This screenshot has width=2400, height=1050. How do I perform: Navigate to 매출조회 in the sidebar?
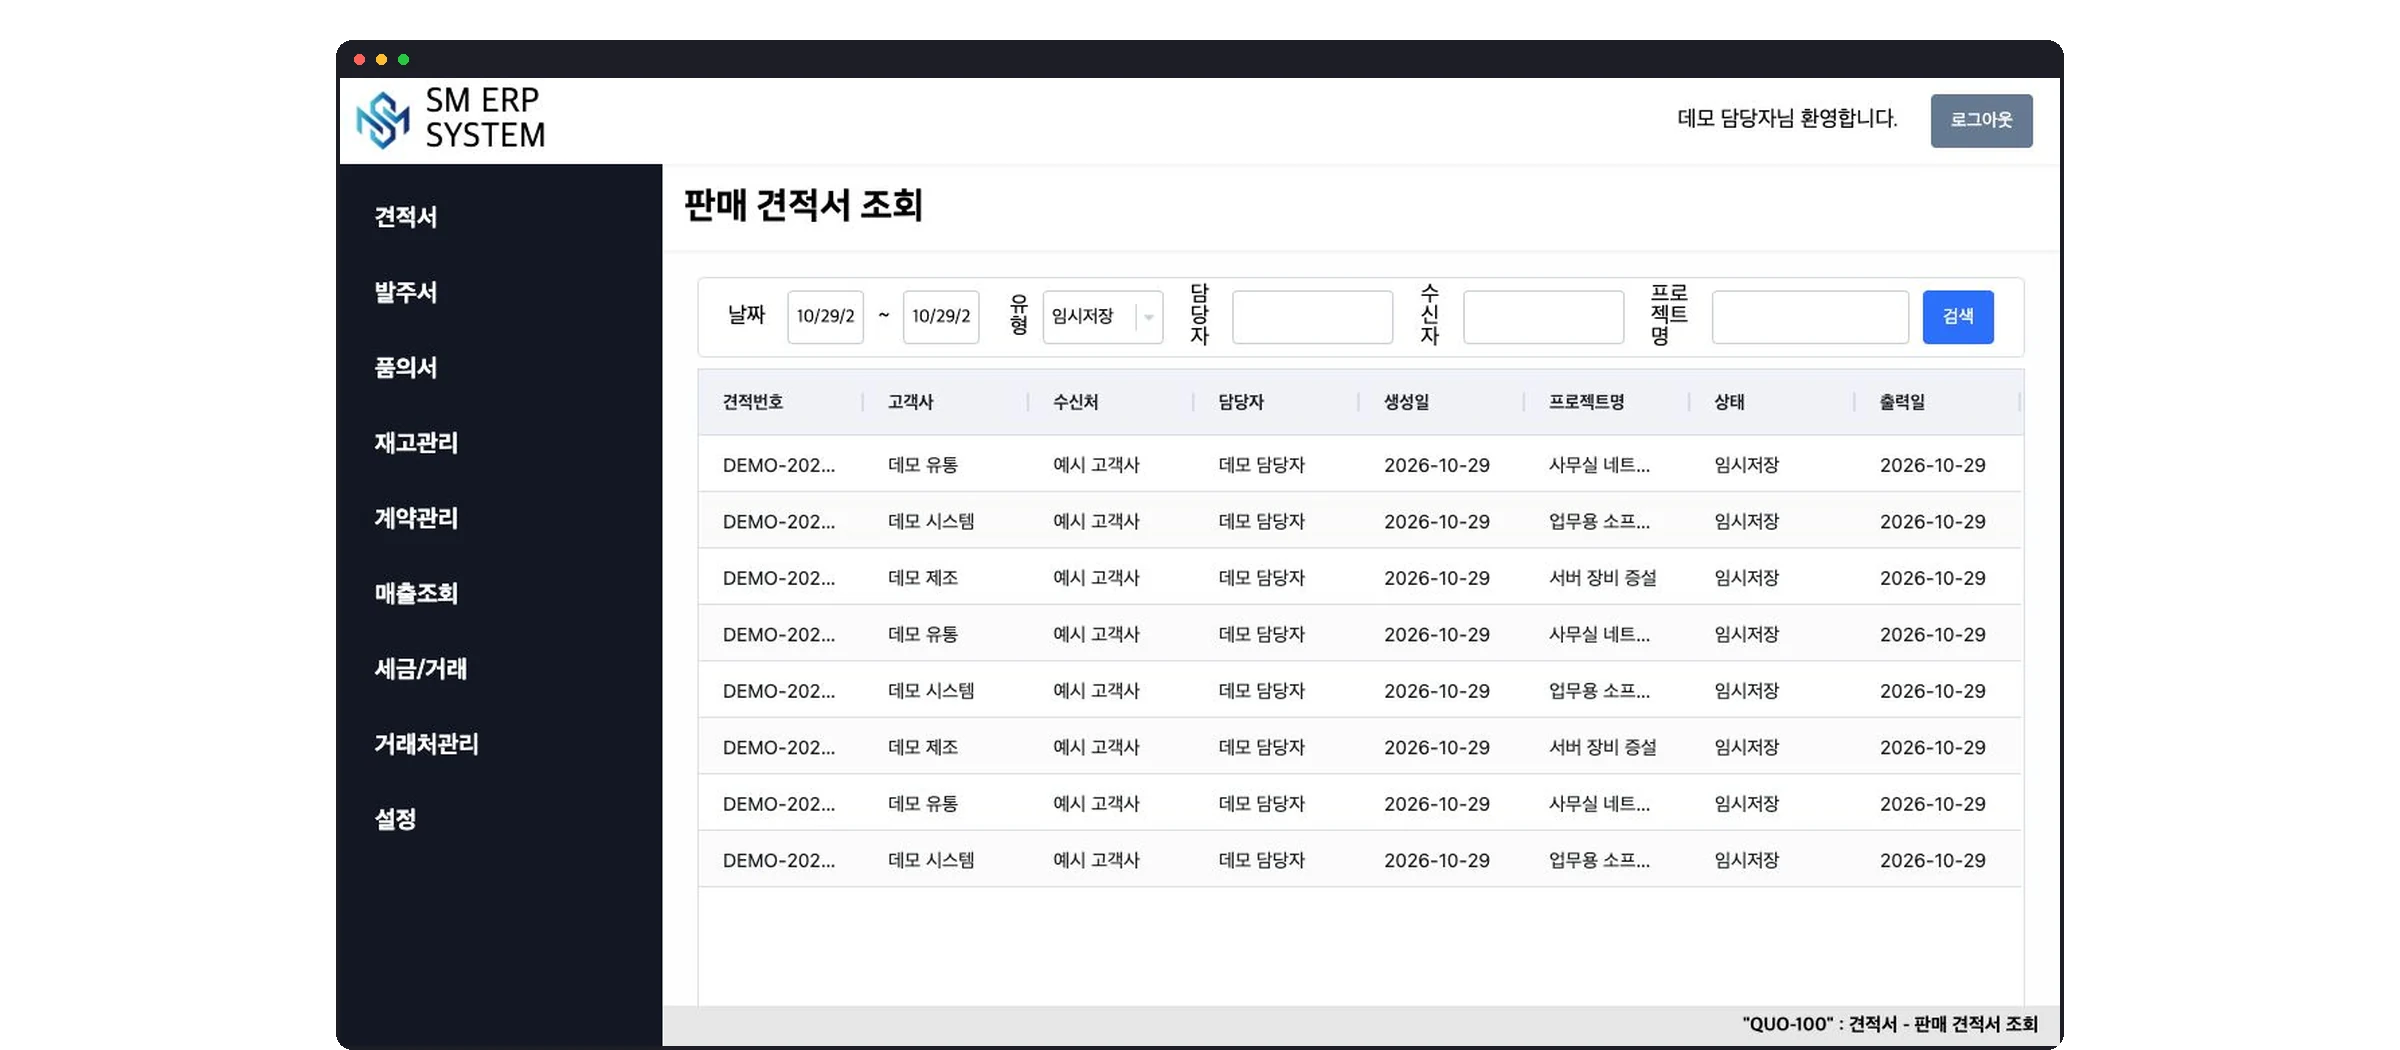[x=416, y=593]
